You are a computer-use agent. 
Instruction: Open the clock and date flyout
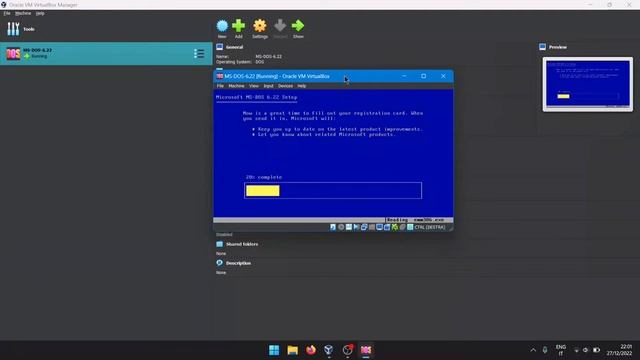pos(620,350)
